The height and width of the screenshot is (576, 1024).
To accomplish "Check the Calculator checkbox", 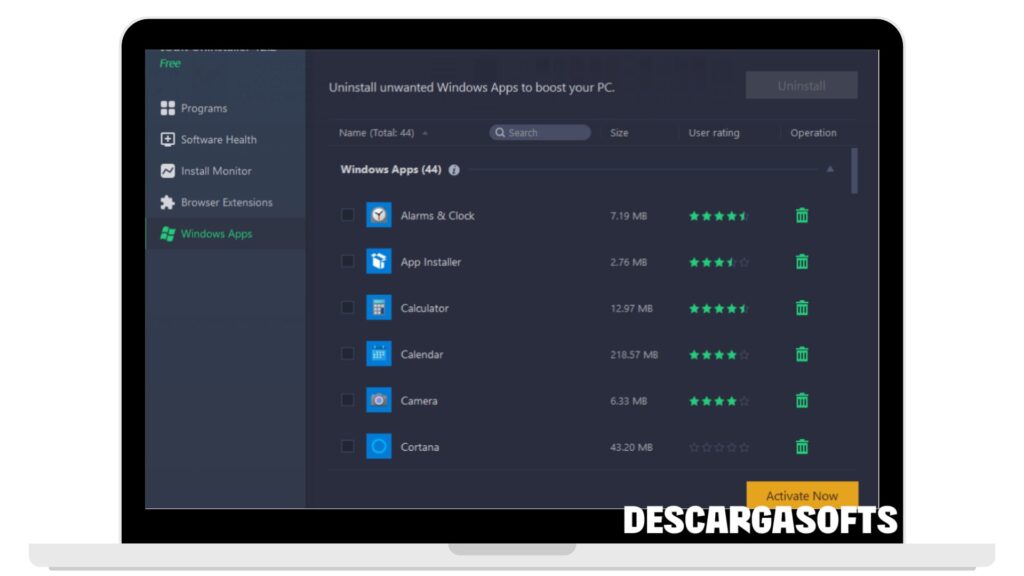I will pos(347,308).
